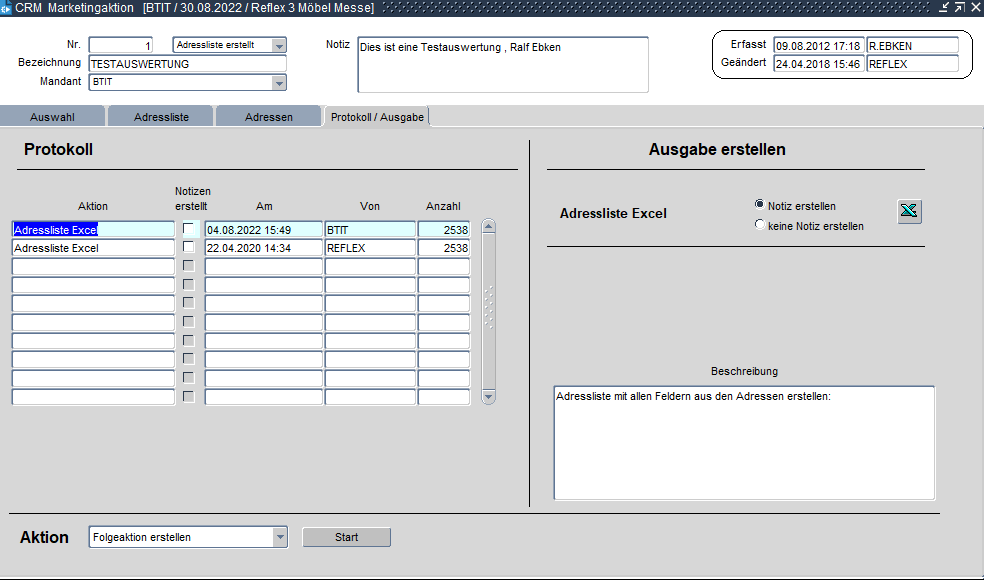
Task: Toggle Notizen erstellt checkbox in first row
Action: tap(188, 229)
